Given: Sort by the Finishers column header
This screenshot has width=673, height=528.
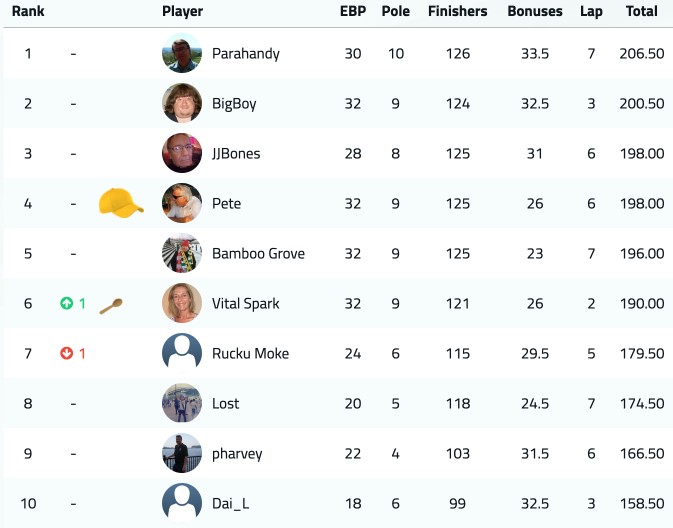Looking at the screenshot, I should (x=458, y=11).
